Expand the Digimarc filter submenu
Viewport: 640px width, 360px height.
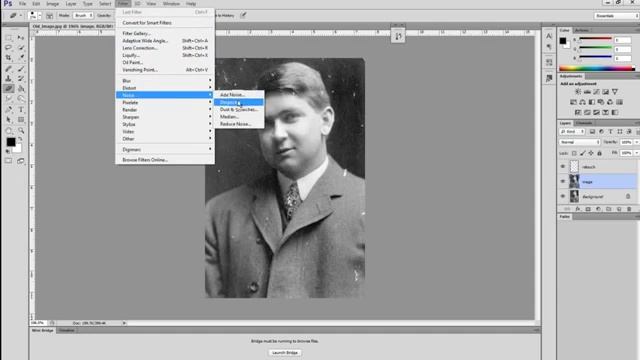coord(165,149)
